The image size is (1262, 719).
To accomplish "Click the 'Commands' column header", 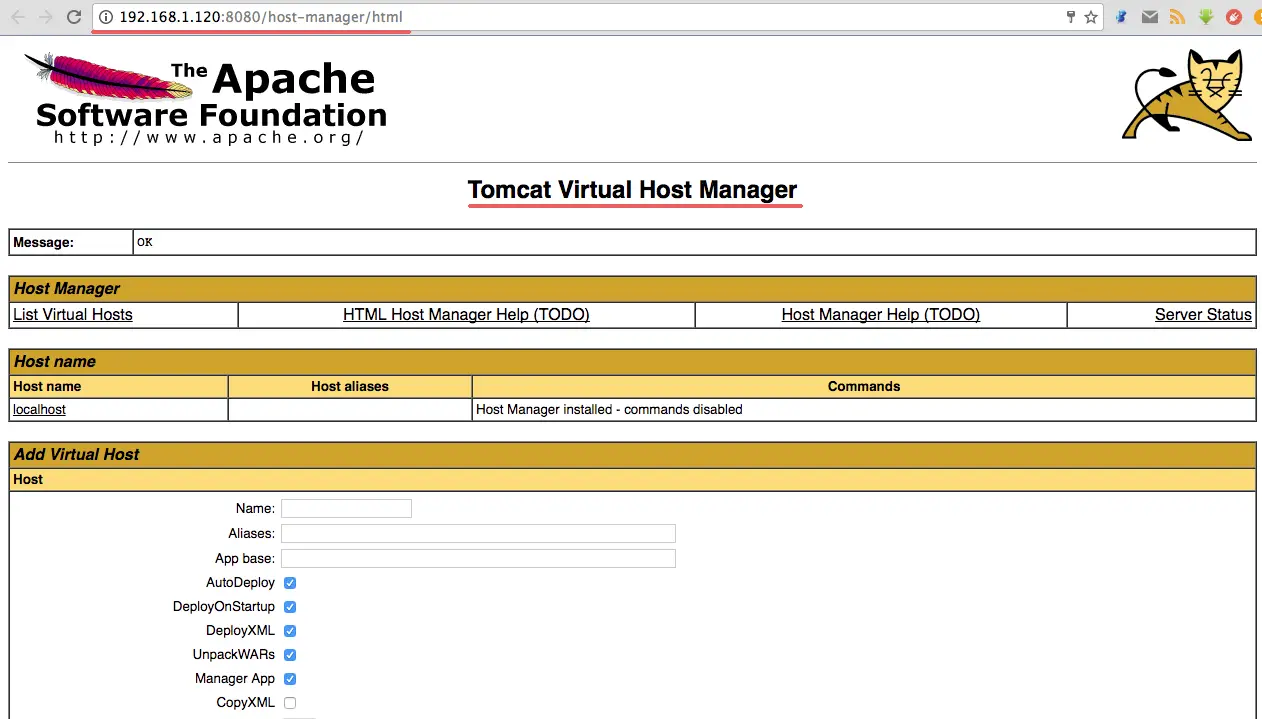I will (x=864, y=386).
